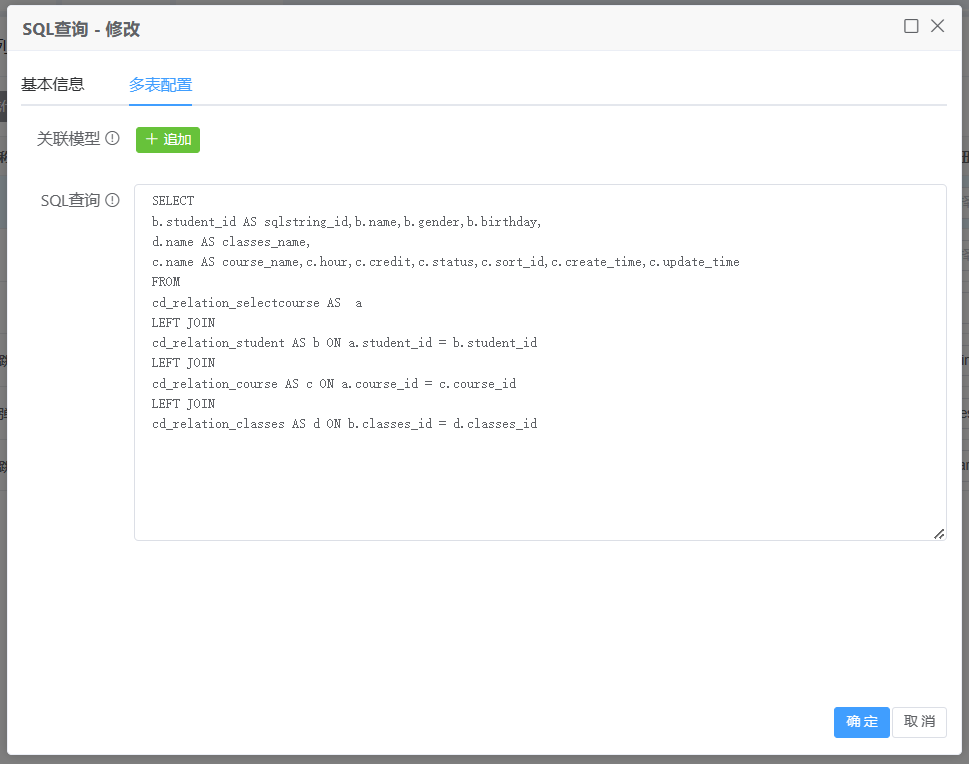The height and width of the screenshot is (764, 969).
Task: Click the info icon beside 关联模型
Action: click(113, 139)
